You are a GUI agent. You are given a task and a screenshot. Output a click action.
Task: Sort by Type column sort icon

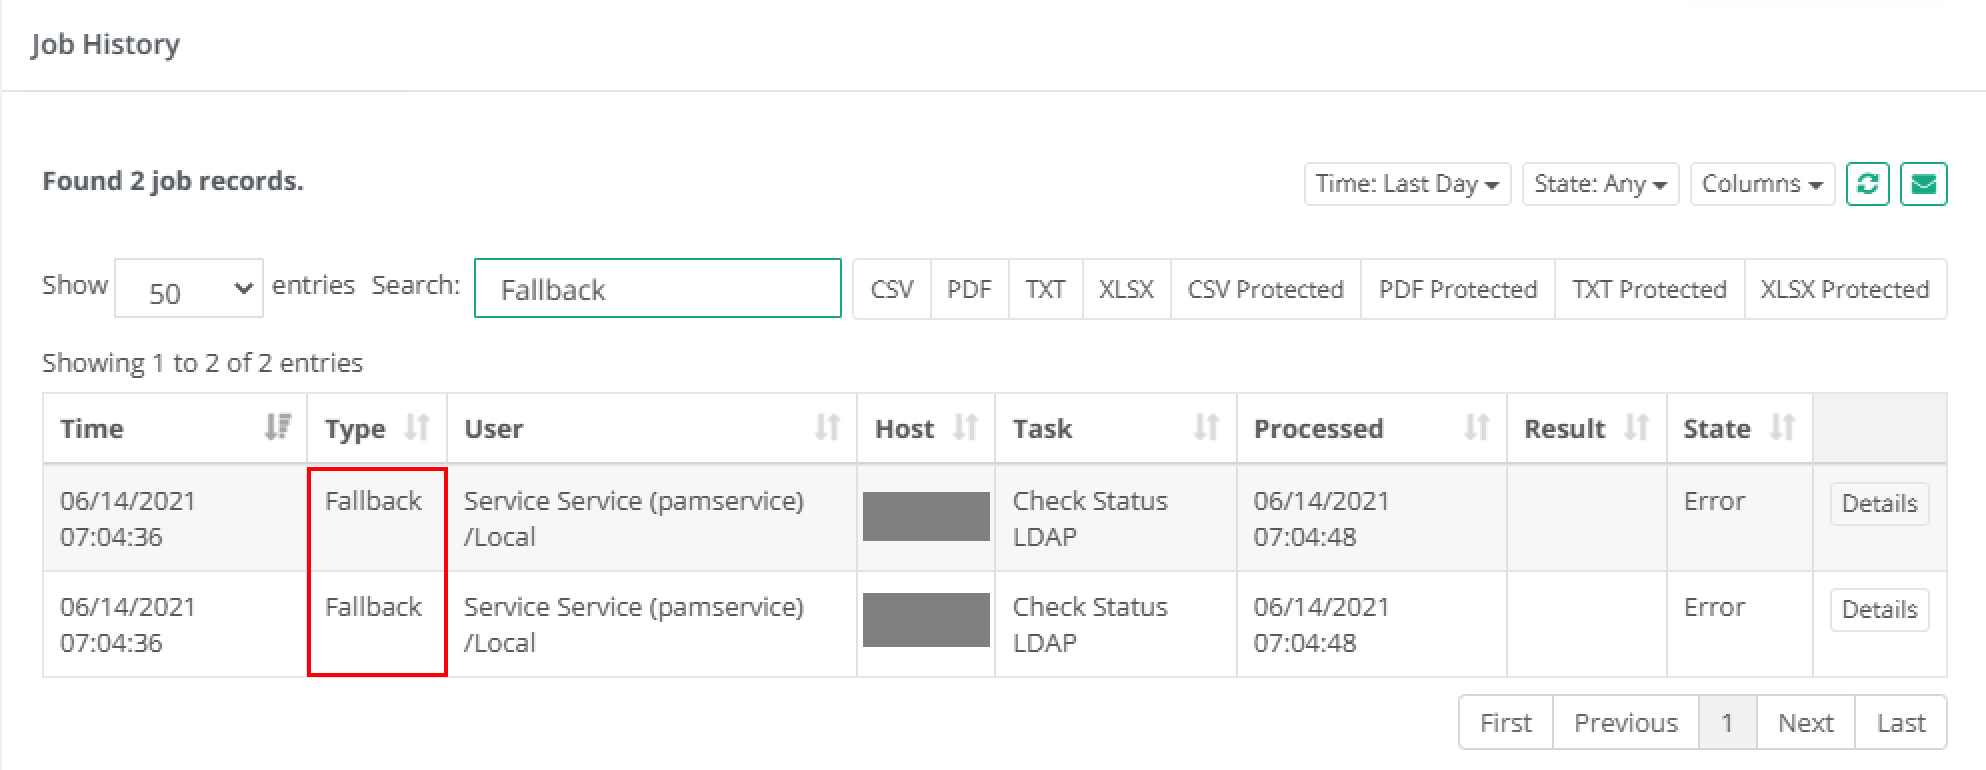point(417,428)
